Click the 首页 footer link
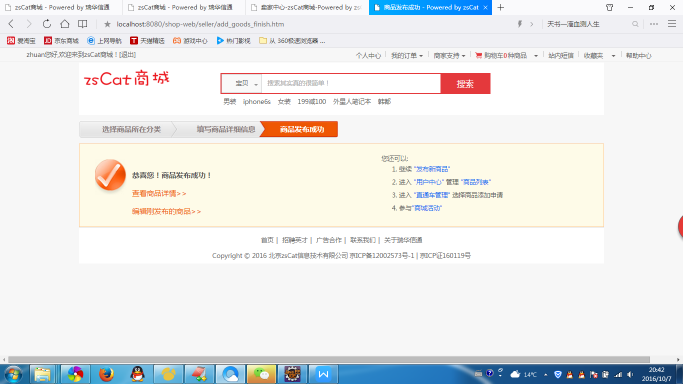Screen dimensions: 683x384 coord(267,240)
